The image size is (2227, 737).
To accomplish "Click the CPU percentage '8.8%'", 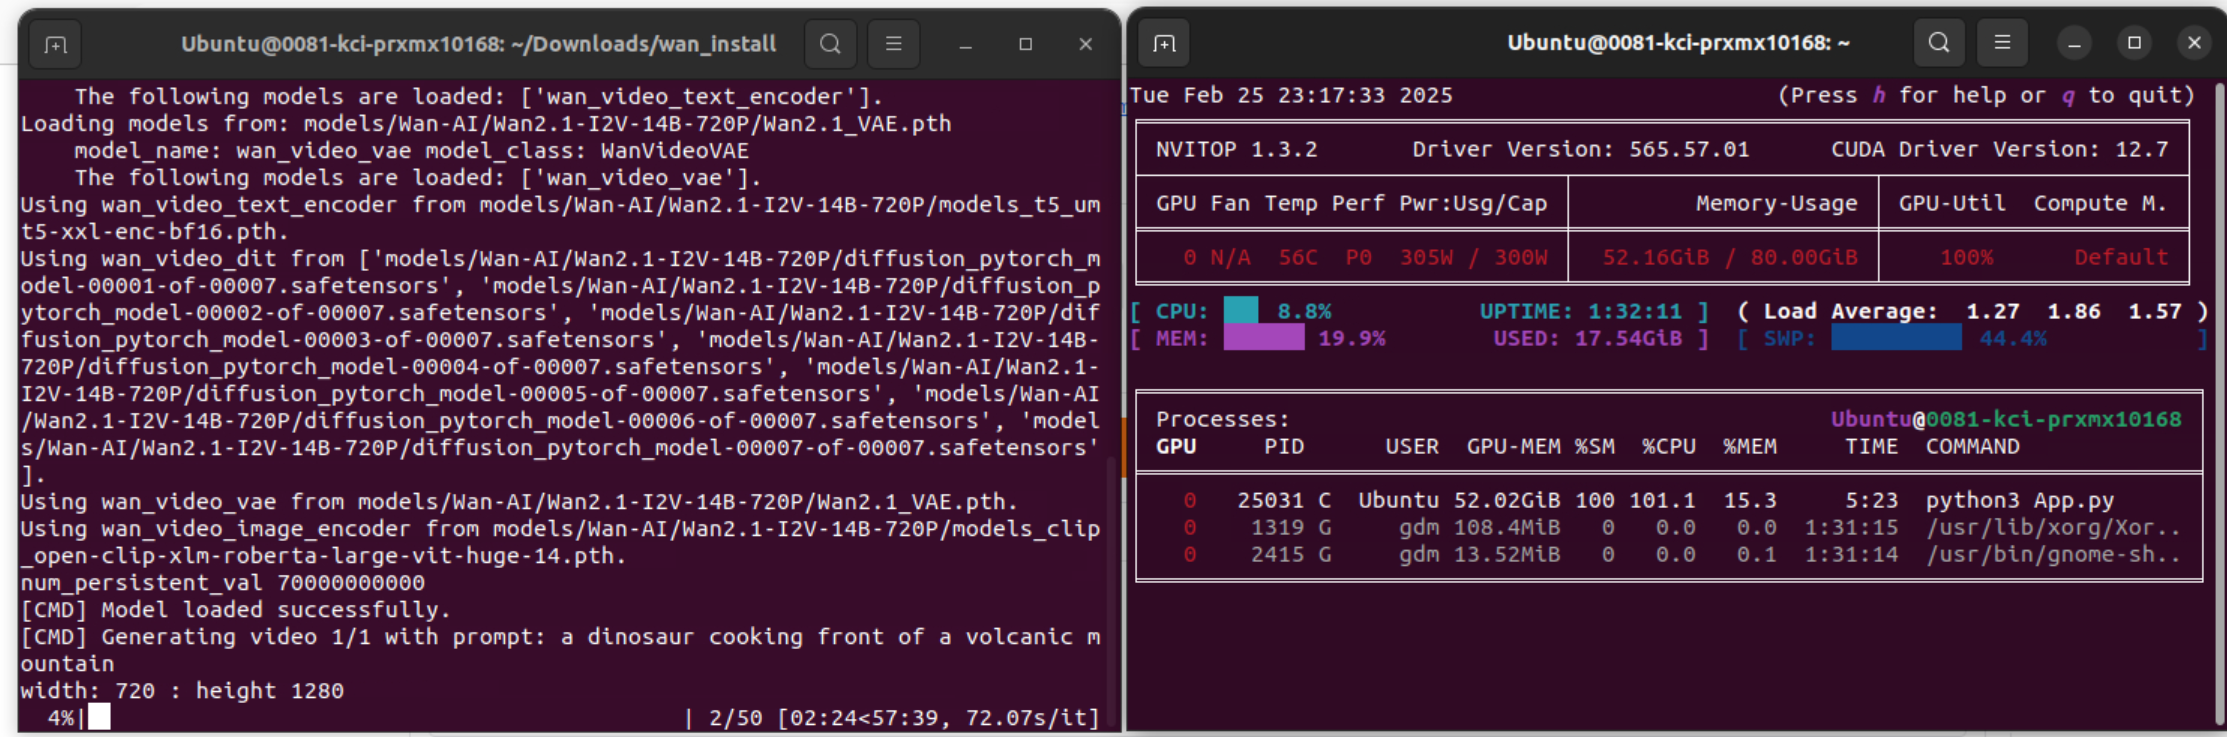I will point(1304,311).
